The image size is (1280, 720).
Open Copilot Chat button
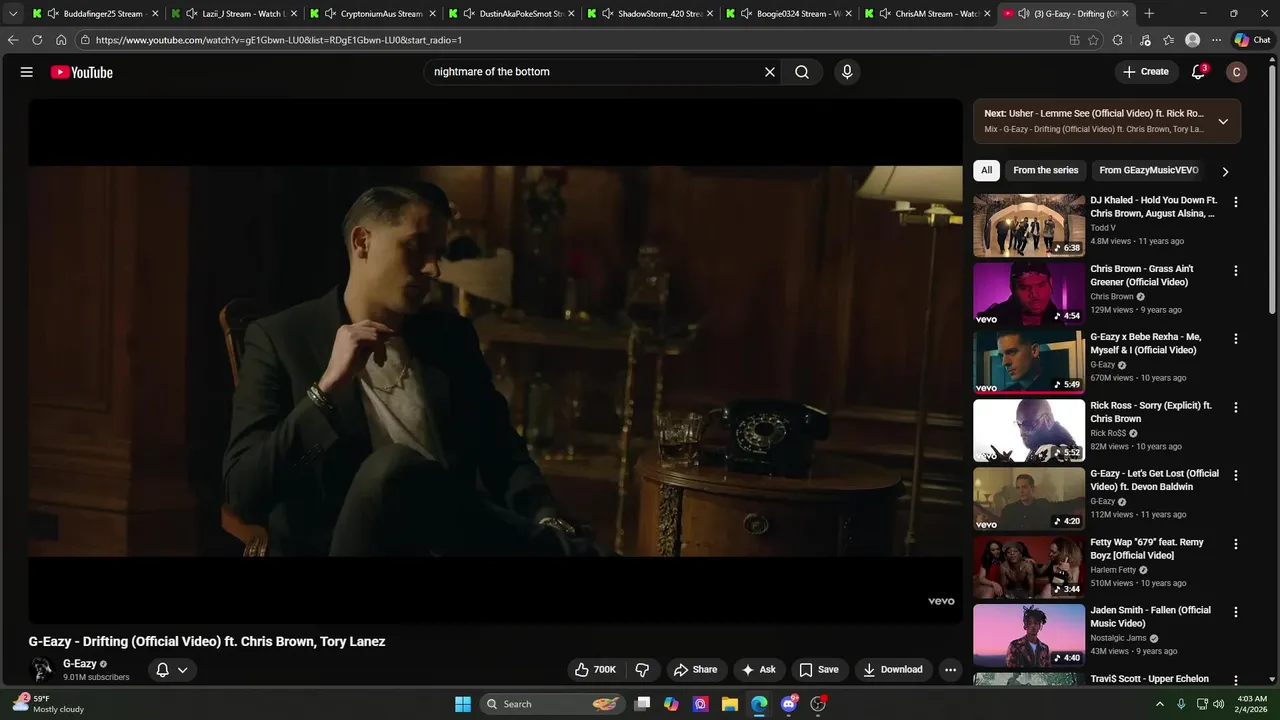[x=1252, y=40]
